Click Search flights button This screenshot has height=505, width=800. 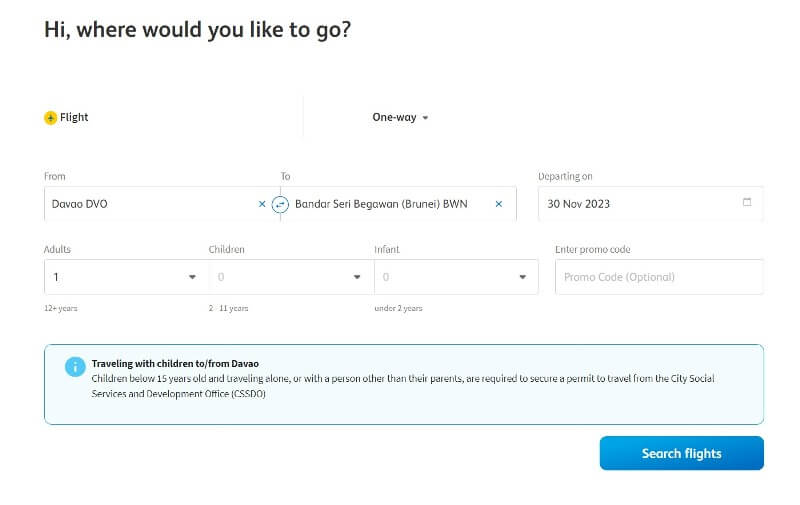pos(682,453)
